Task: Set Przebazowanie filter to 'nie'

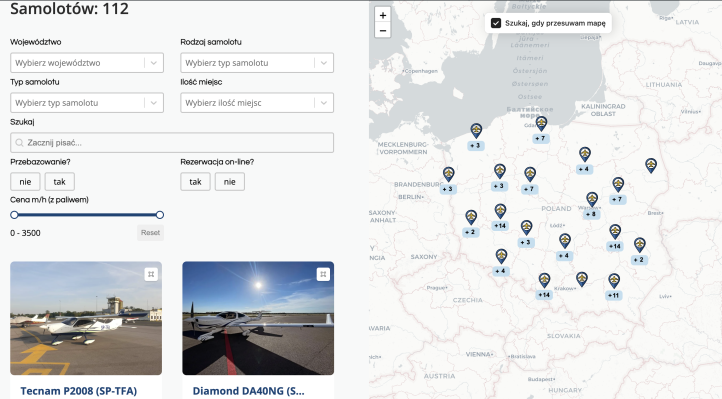Action: [25, 182]
